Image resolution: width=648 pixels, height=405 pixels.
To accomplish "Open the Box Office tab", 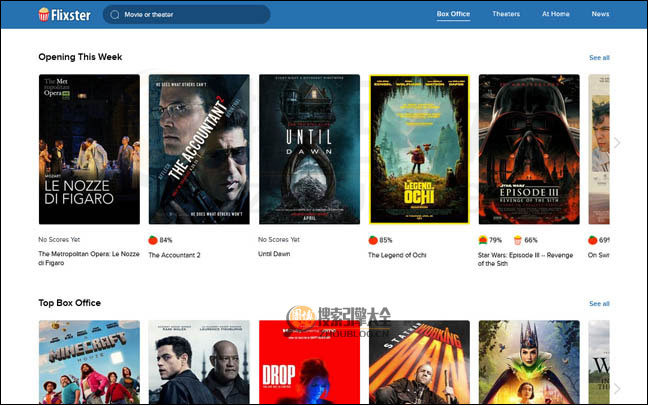I will (453, 14).
